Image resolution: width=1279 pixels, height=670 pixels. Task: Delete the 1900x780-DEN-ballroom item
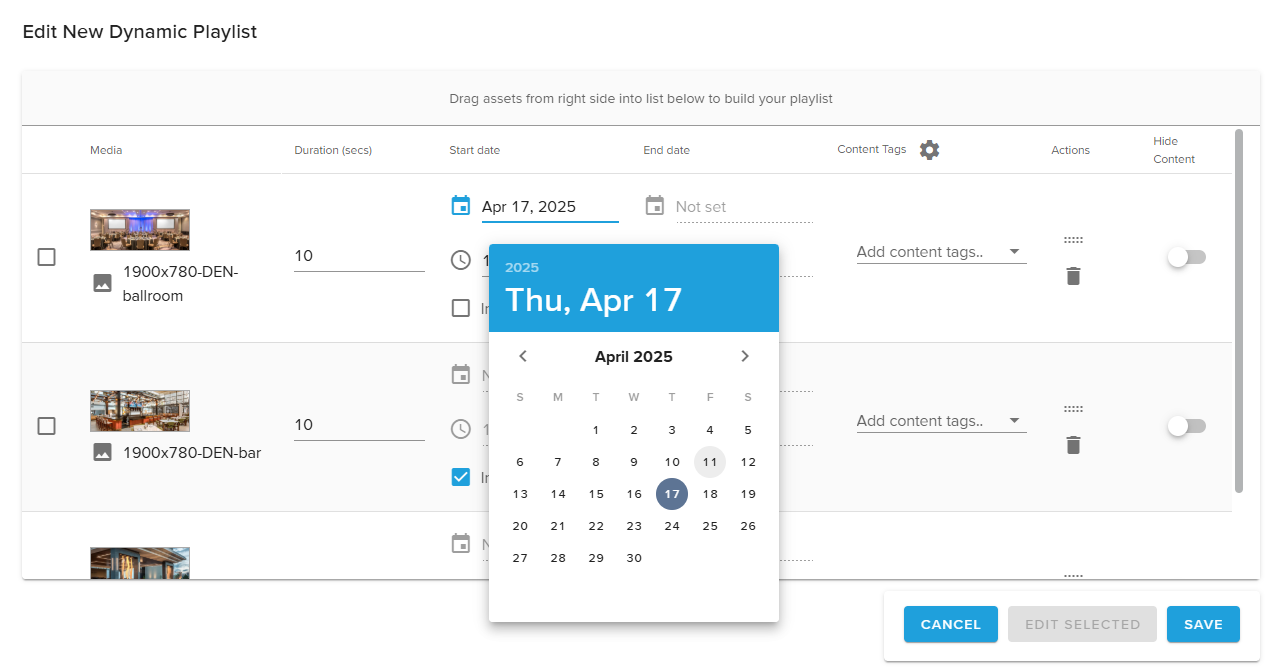click(1073, 276)
